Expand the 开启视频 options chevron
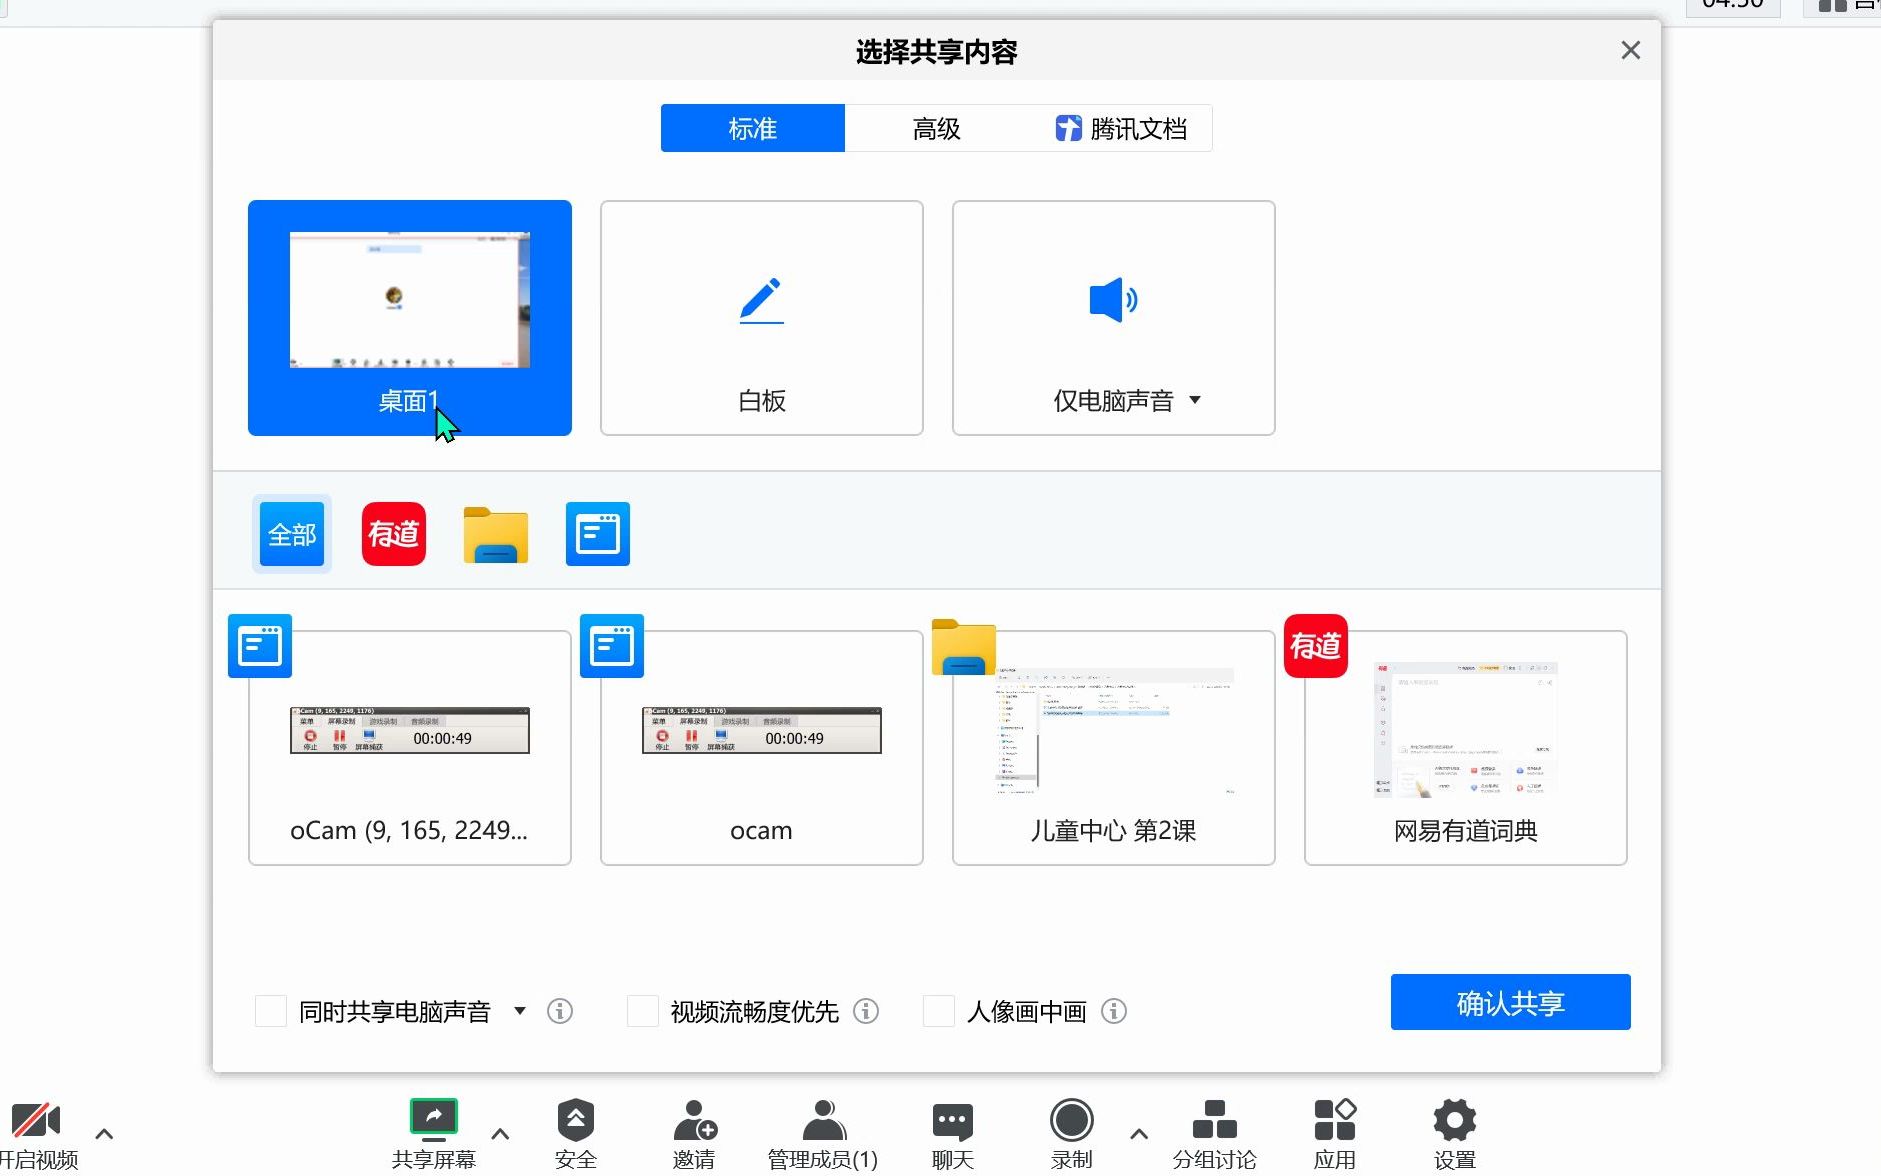Viewport: 1881px width, 1176px height. click(104, 1134)
